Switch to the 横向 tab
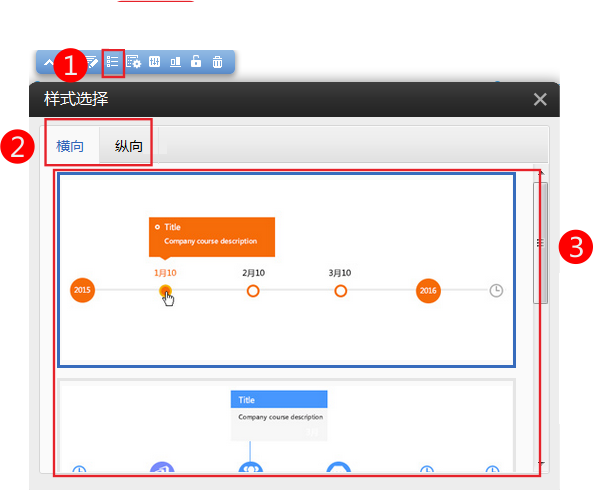The image size is (611, 490). [70, 147]
